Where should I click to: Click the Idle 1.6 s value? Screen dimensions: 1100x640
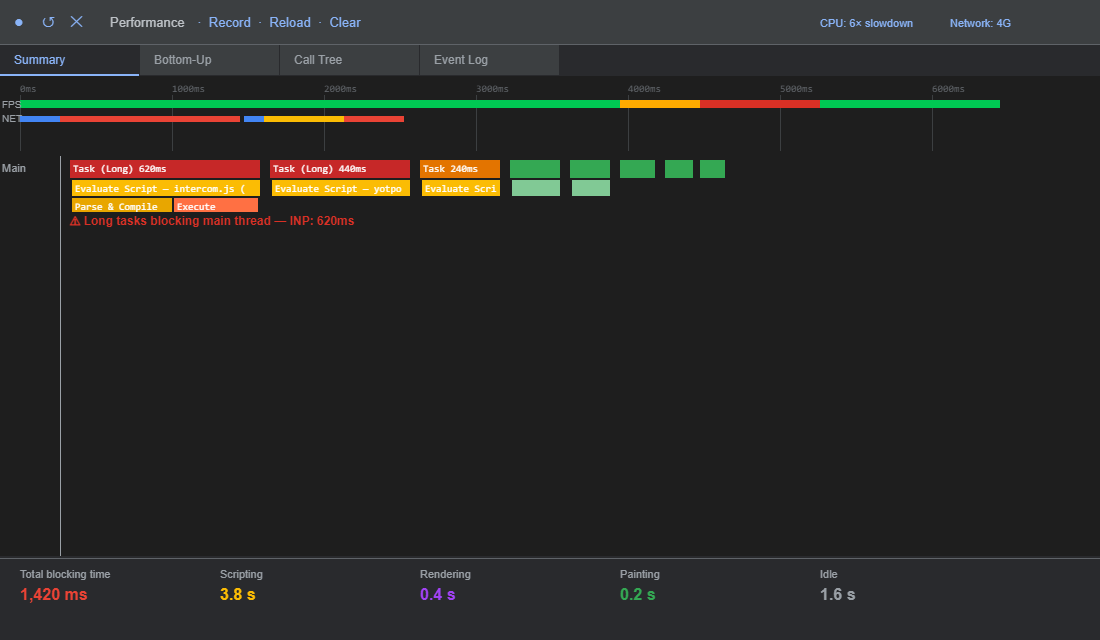click(838, 594)
